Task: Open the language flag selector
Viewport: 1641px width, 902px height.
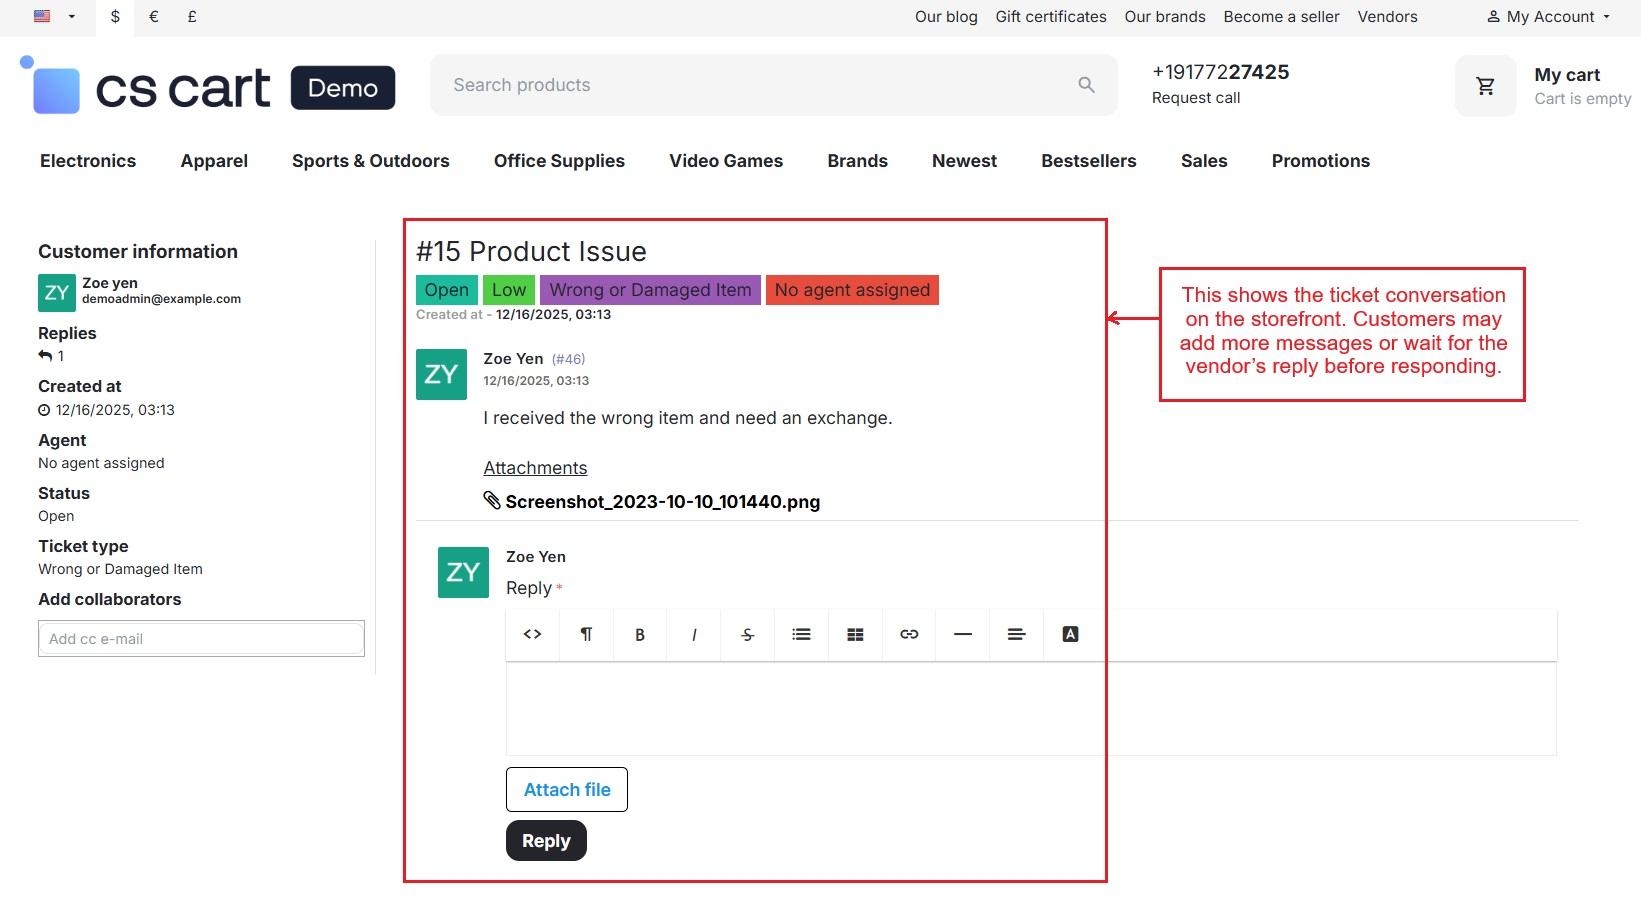Action: click(54, 17)
